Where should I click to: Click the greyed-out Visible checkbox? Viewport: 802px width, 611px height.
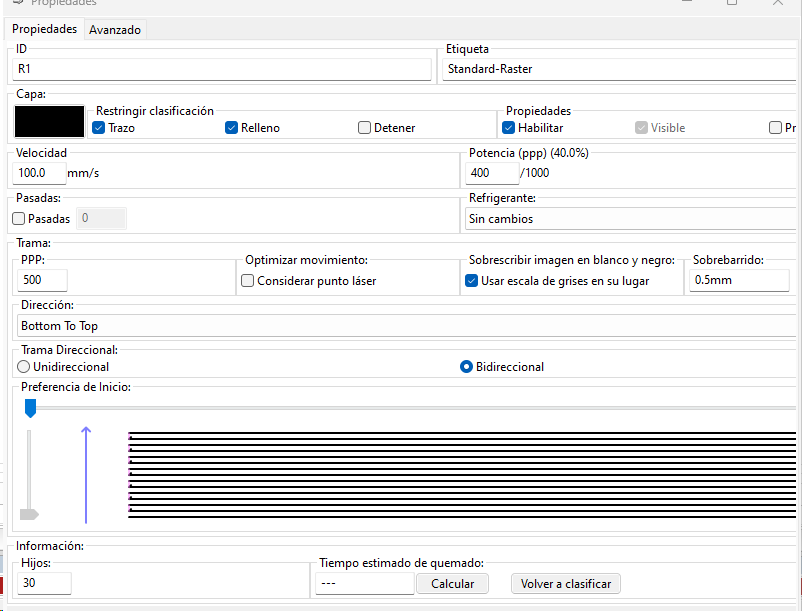(641, 128)
